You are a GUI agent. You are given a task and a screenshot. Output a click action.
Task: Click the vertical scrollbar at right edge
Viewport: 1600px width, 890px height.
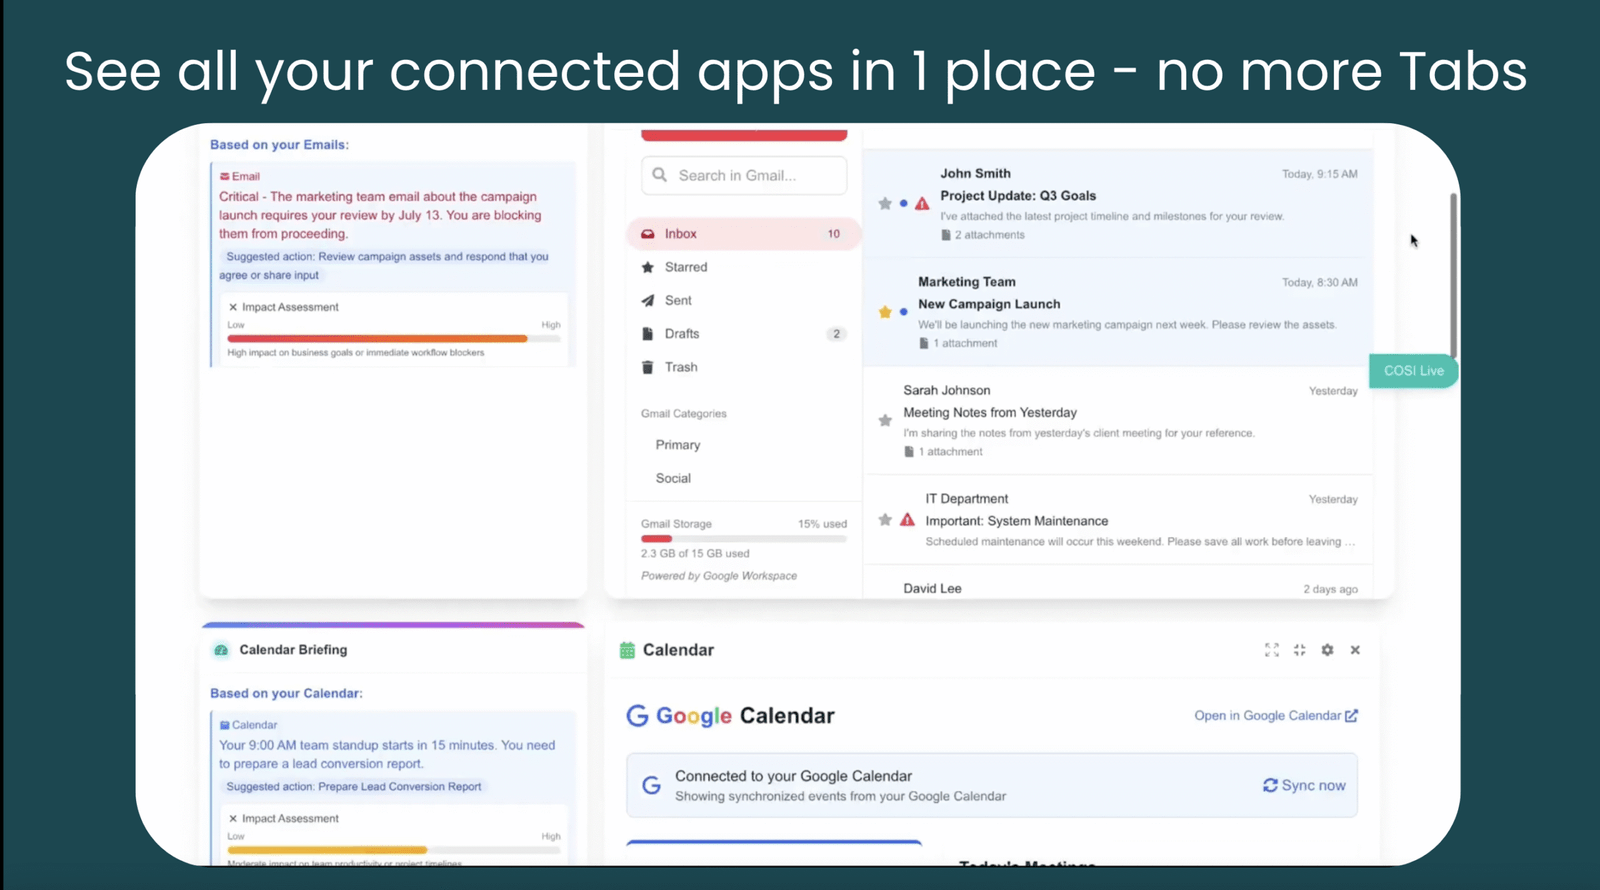point(1453,275)
